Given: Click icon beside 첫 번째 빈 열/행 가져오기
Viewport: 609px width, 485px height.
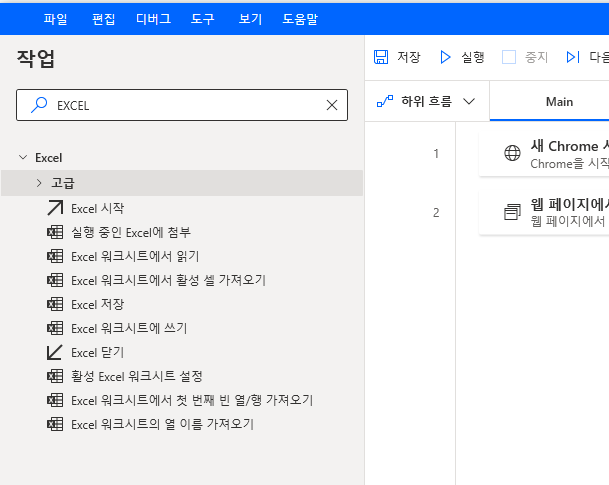Looking at the screenshot, I should coord(55,400).
